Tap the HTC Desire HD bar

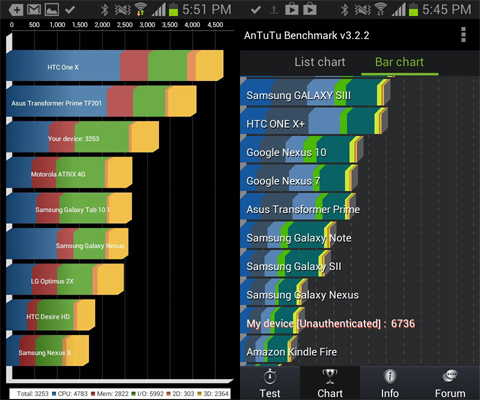point(51,315)
